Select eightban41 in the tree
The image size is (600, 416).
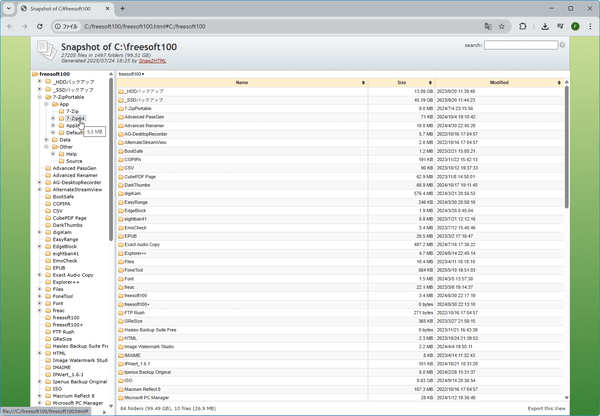tap(65, 253)
